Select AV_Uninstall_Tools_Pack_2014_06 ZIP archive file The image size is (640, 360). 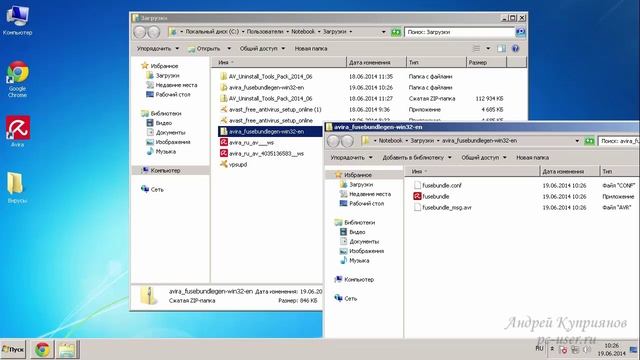coord(266,98)
